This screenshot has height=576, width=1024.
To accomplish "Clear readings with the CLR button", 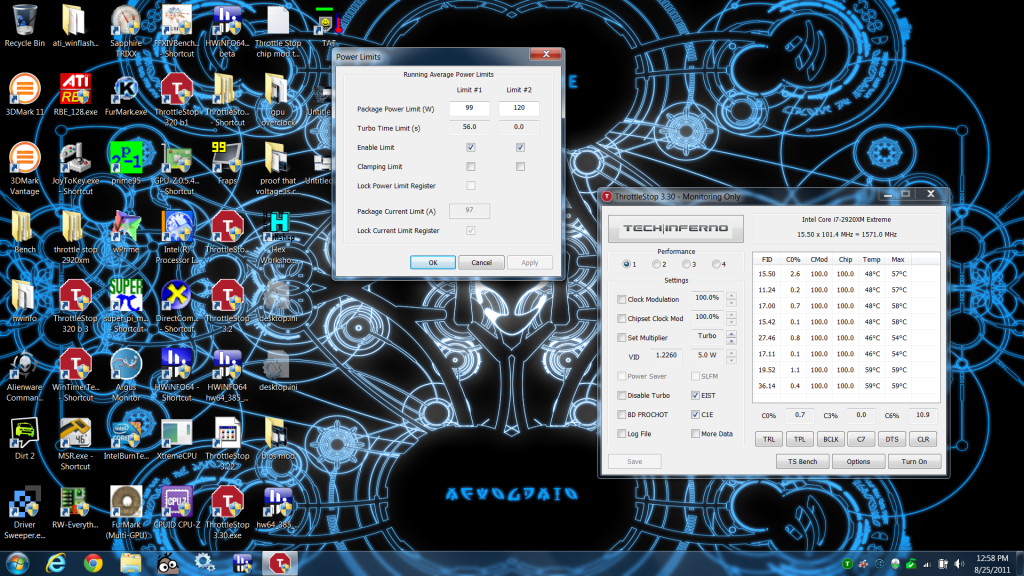I will click(x=923, y=440).
